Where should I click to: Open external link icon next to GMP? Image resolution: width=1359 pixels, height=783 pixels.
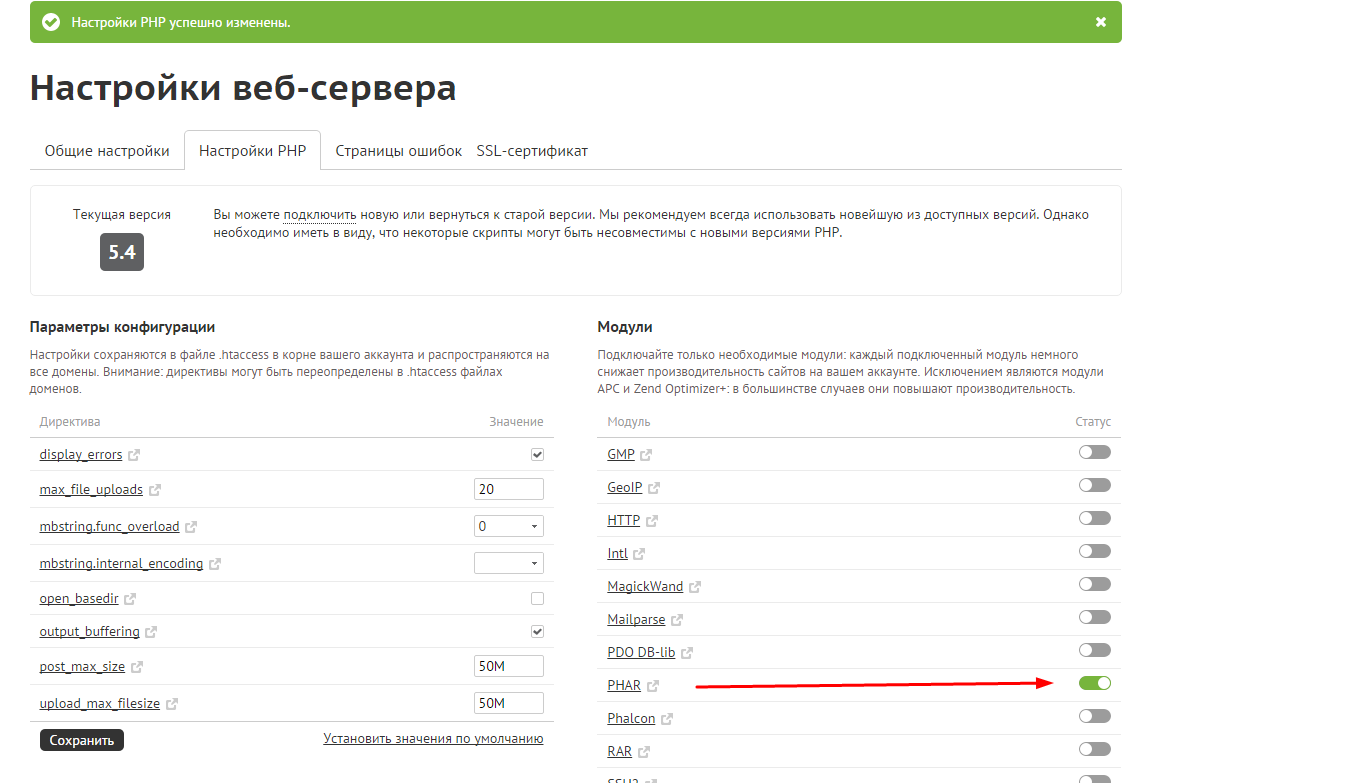[646, 455]
